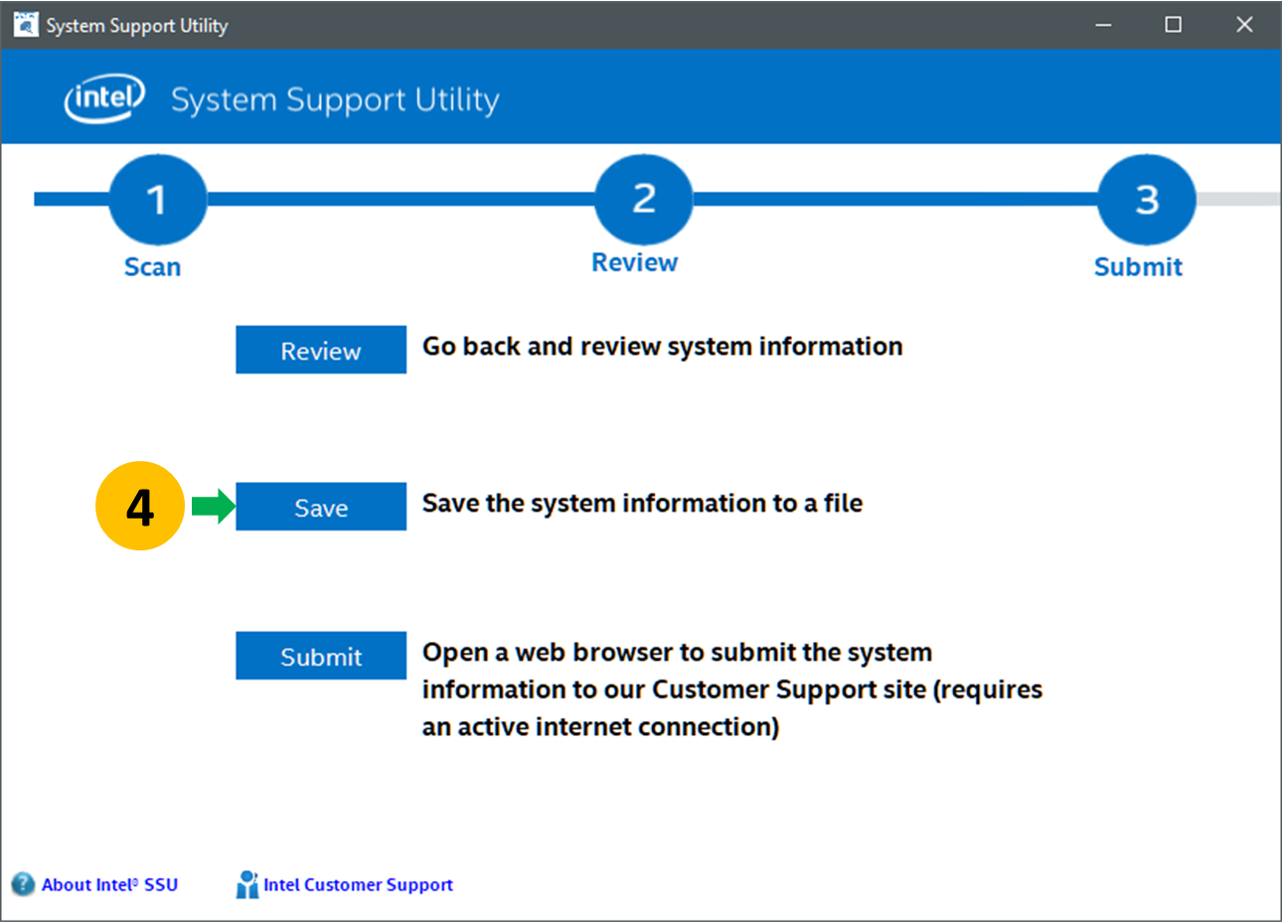Click the Review button

point(321,350)
